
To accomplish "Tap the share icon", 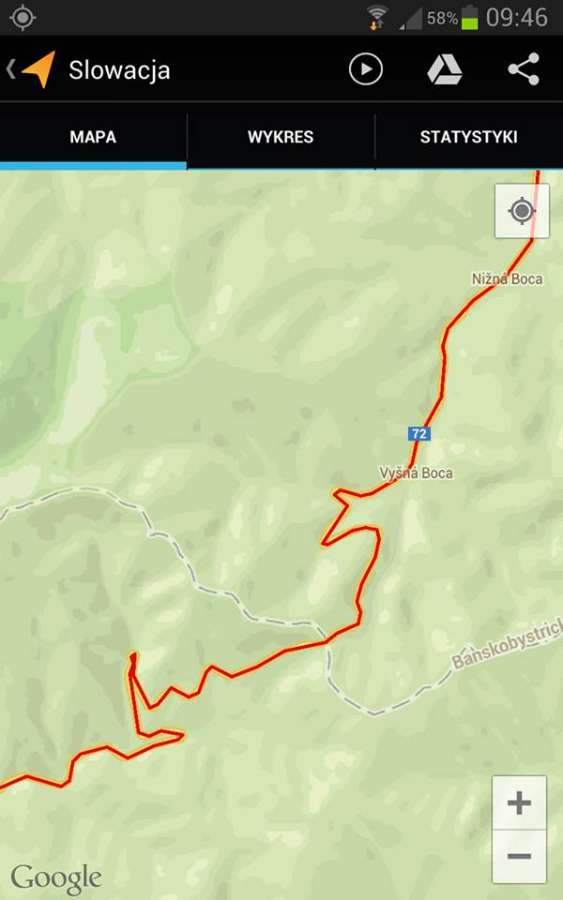I will [524, 69].
